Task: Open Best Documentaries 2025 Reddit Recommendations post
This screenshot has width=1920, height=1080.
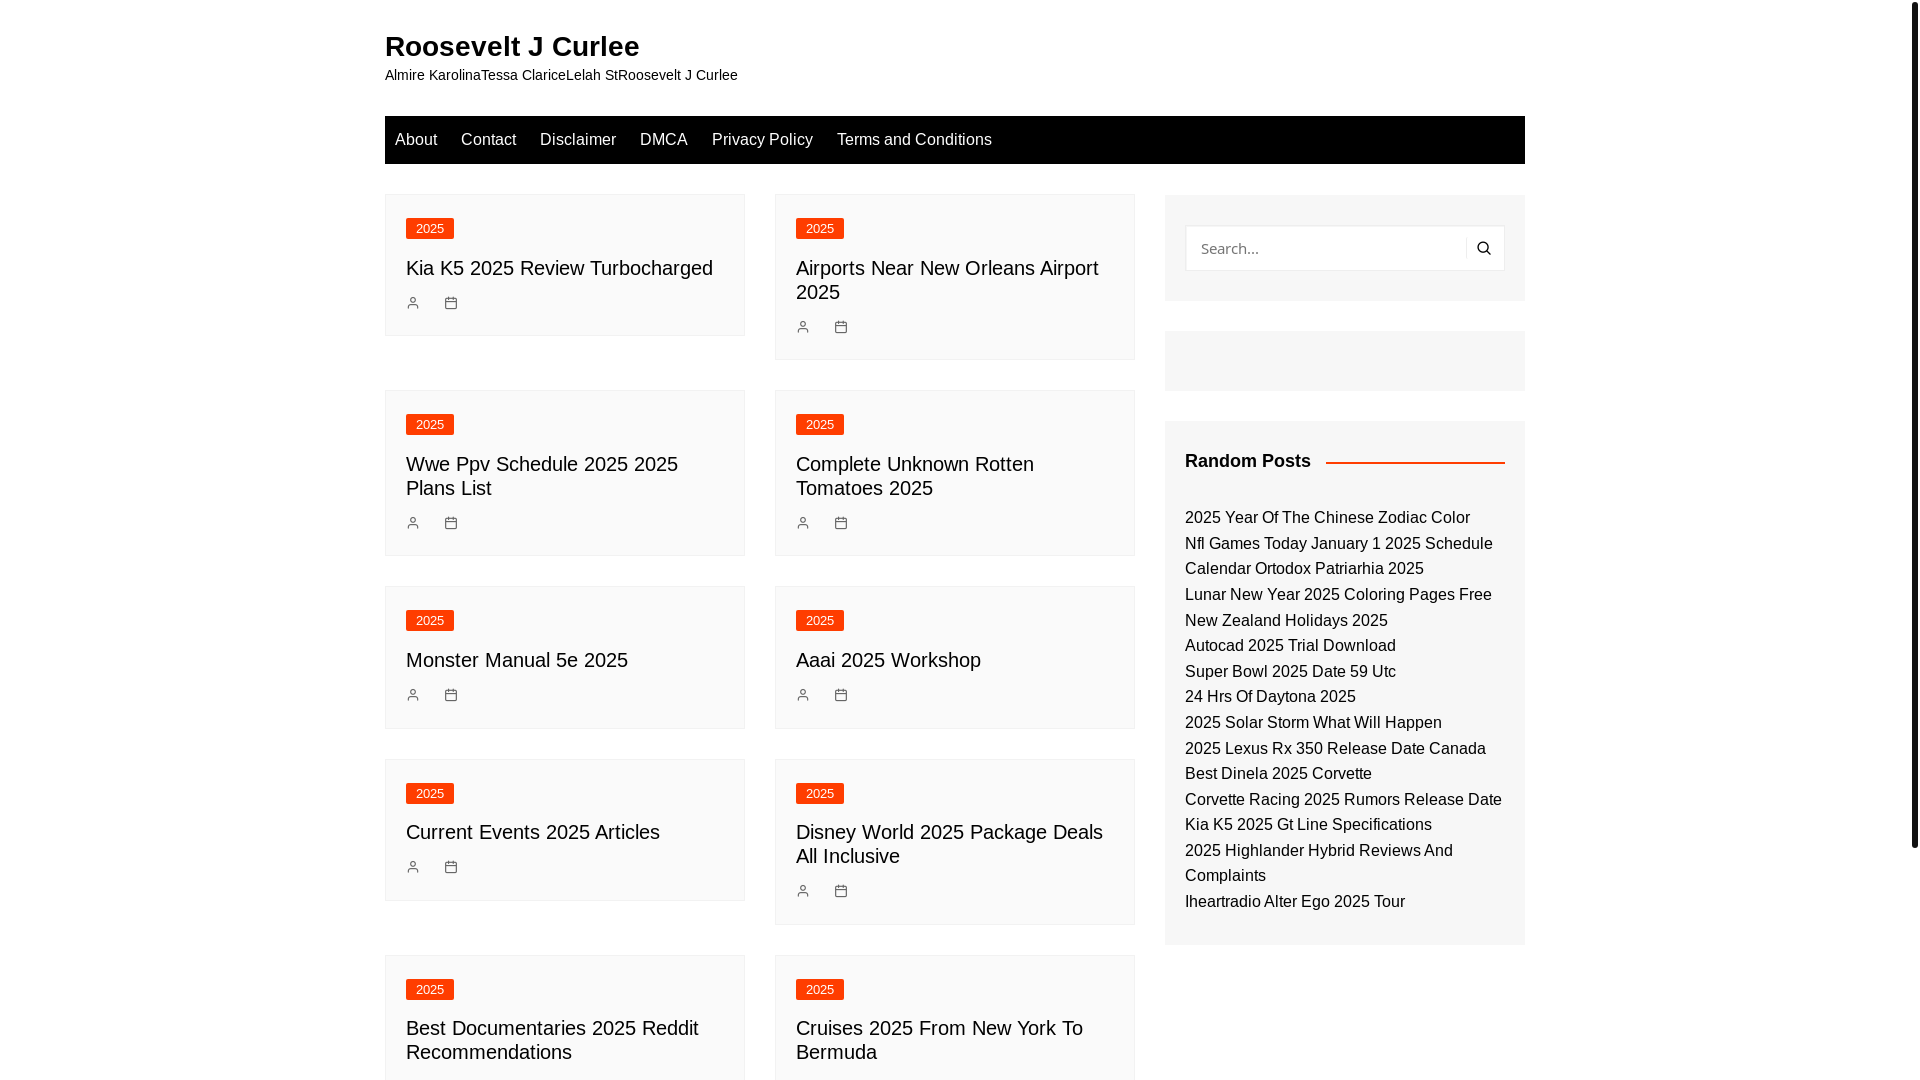Action: tap(552, 1040)
